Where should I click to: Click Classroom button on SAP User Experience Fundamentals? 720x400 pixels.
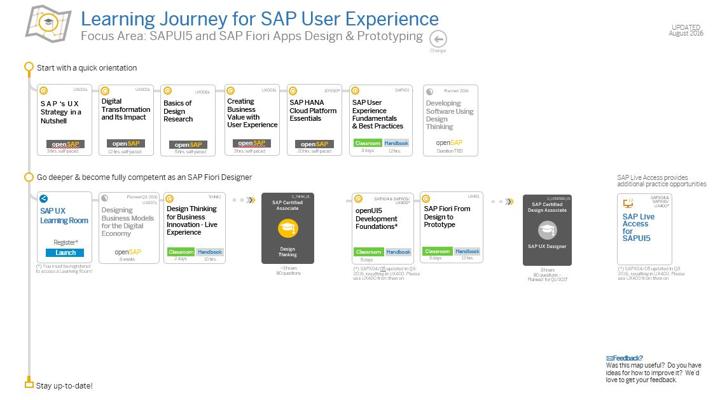tap(368, 143)
